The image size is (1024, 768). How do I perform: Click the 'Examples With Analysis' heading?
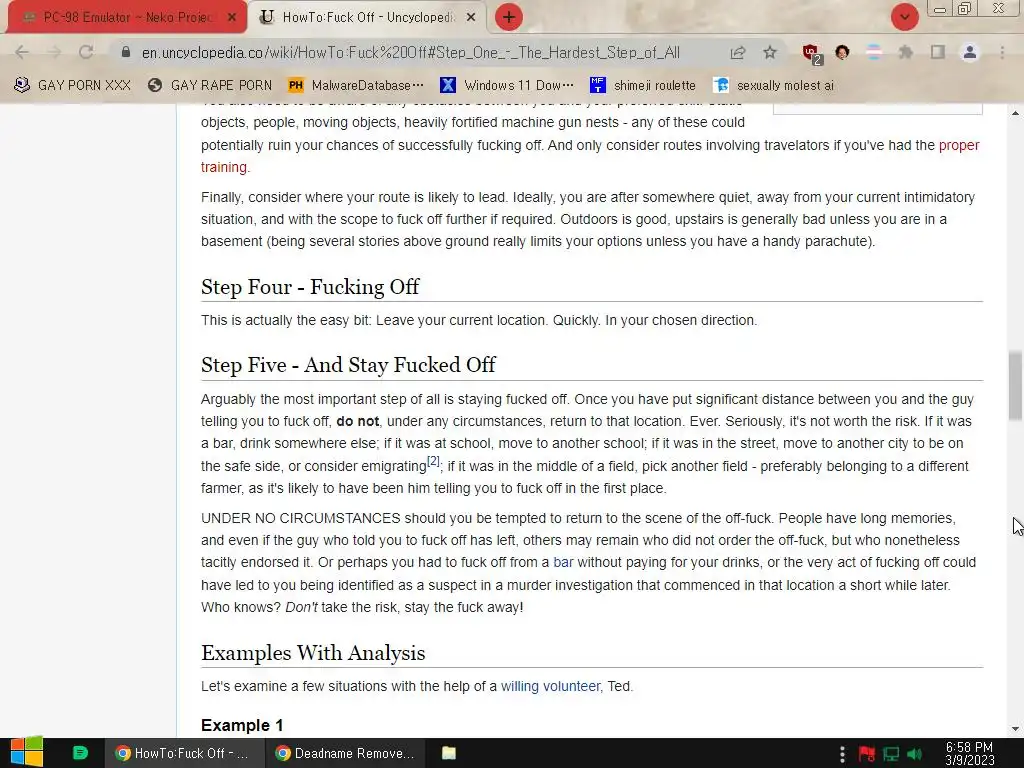(313, 652)
